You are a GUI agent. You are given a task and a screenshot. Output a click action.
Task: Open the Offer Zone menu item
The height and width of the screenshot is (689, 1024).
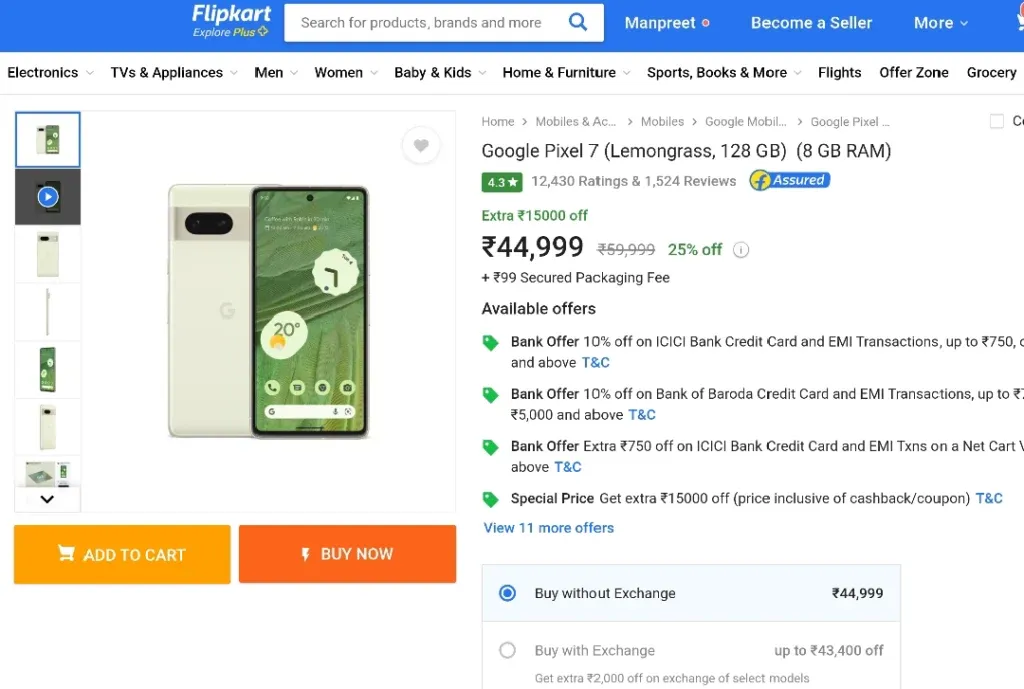(914, 72)
